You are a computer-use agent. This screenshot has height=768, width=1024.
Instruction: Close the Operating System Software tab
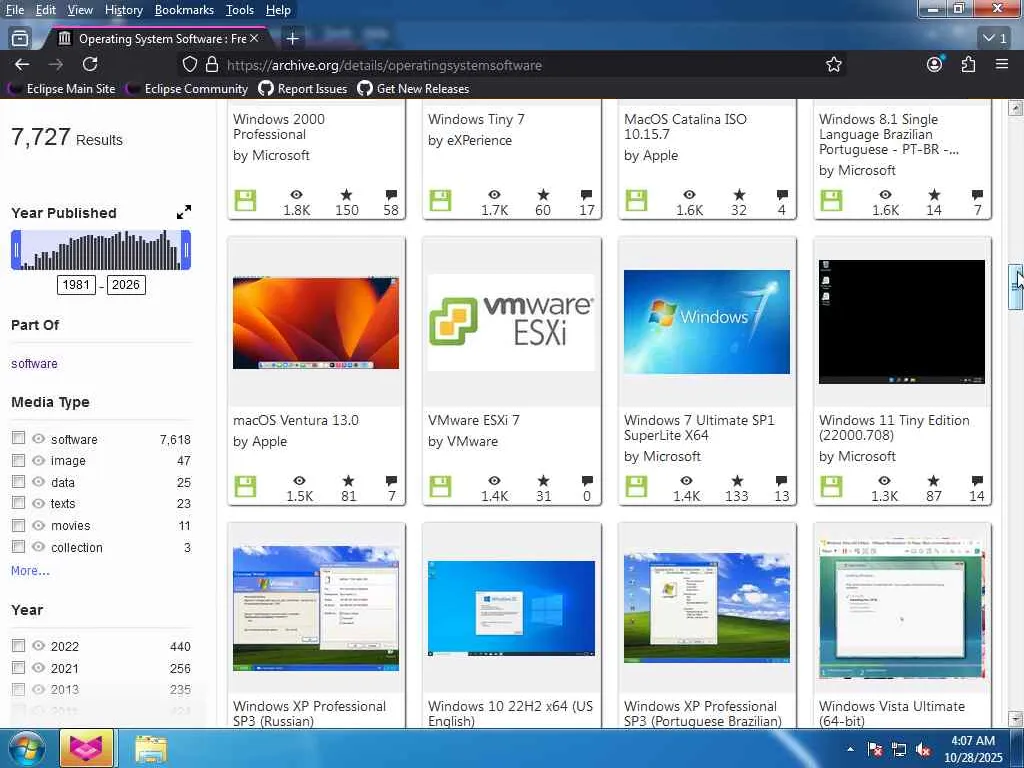[x=254, y=39]
